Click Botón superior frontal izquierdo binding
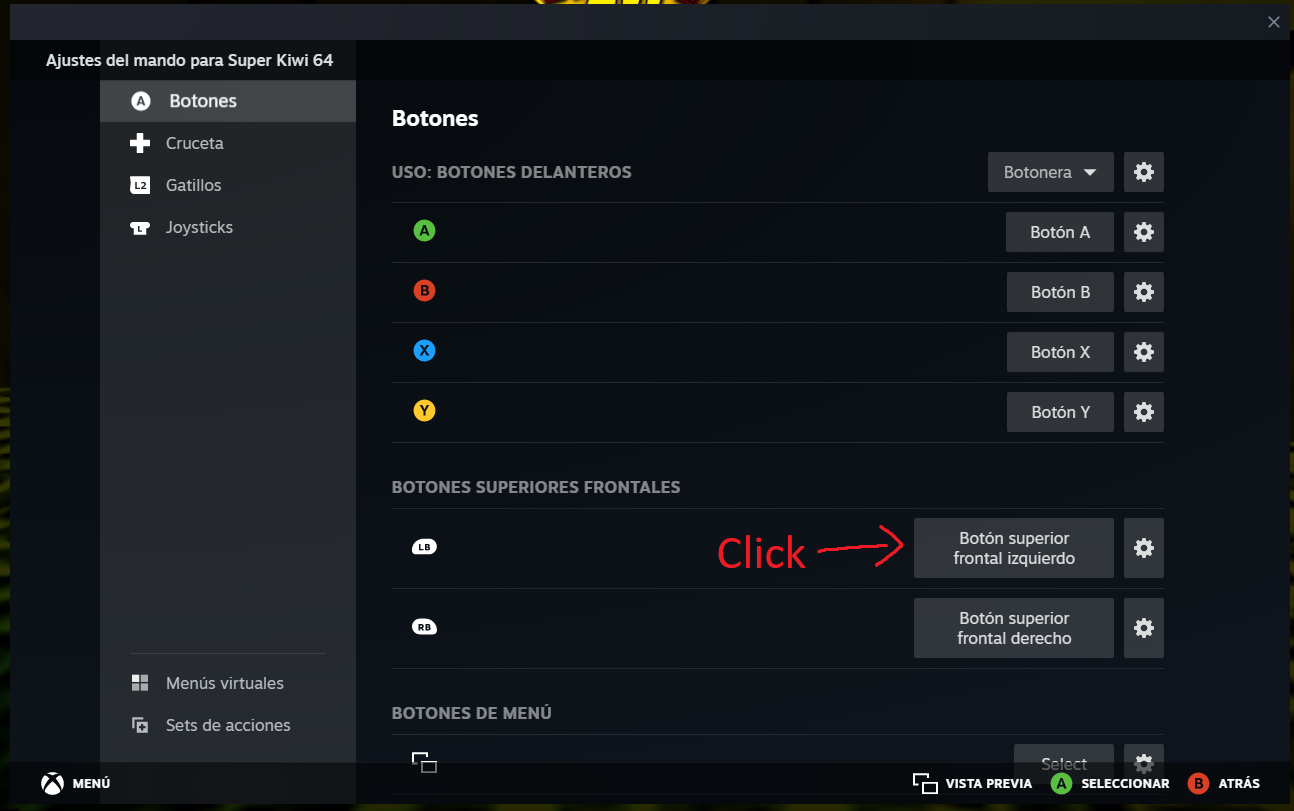 [1013, 547]
